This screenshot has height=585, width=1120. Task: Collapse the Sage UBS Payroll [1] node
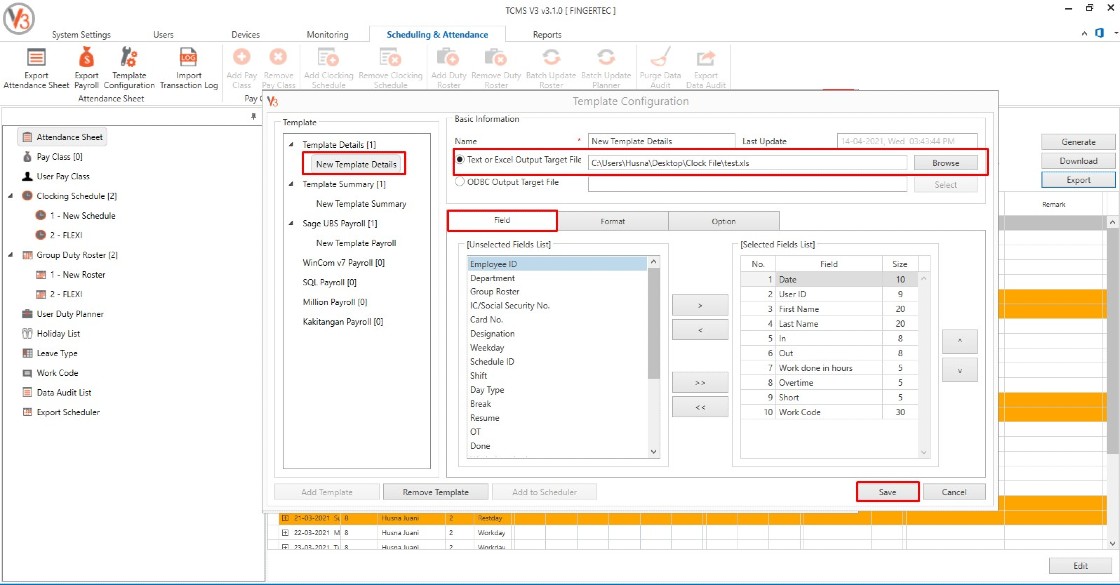(291, 224)
